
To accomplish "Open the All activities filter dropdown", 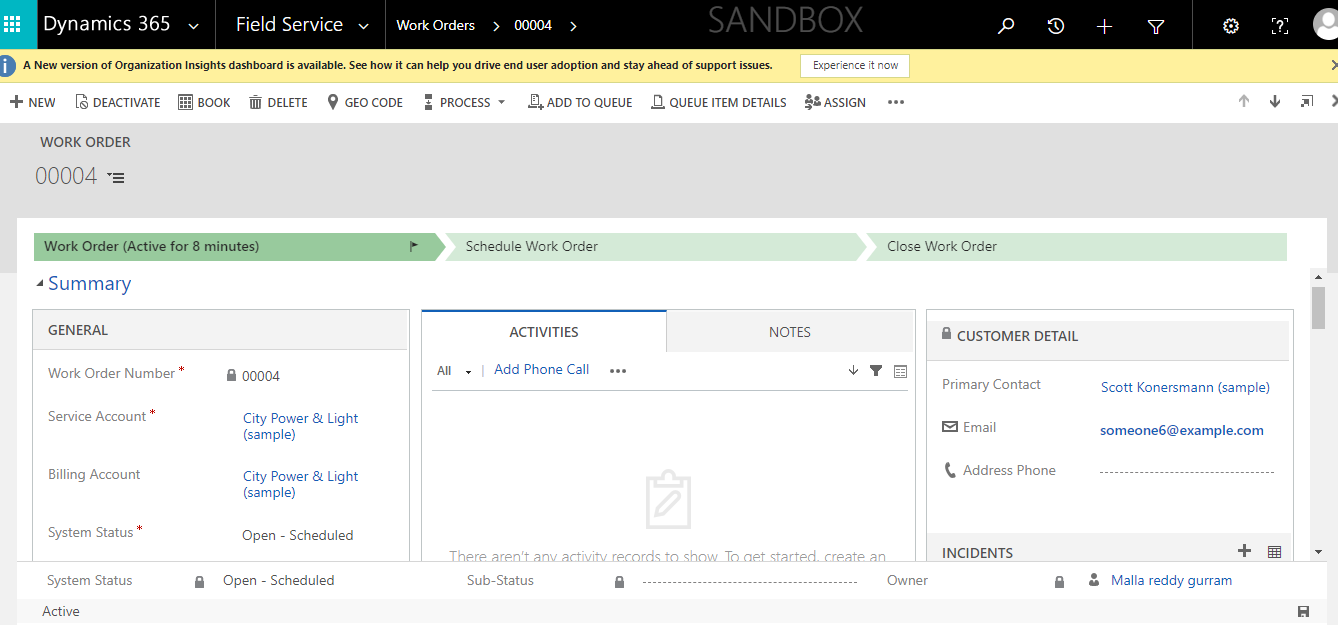I will (454, 370).
